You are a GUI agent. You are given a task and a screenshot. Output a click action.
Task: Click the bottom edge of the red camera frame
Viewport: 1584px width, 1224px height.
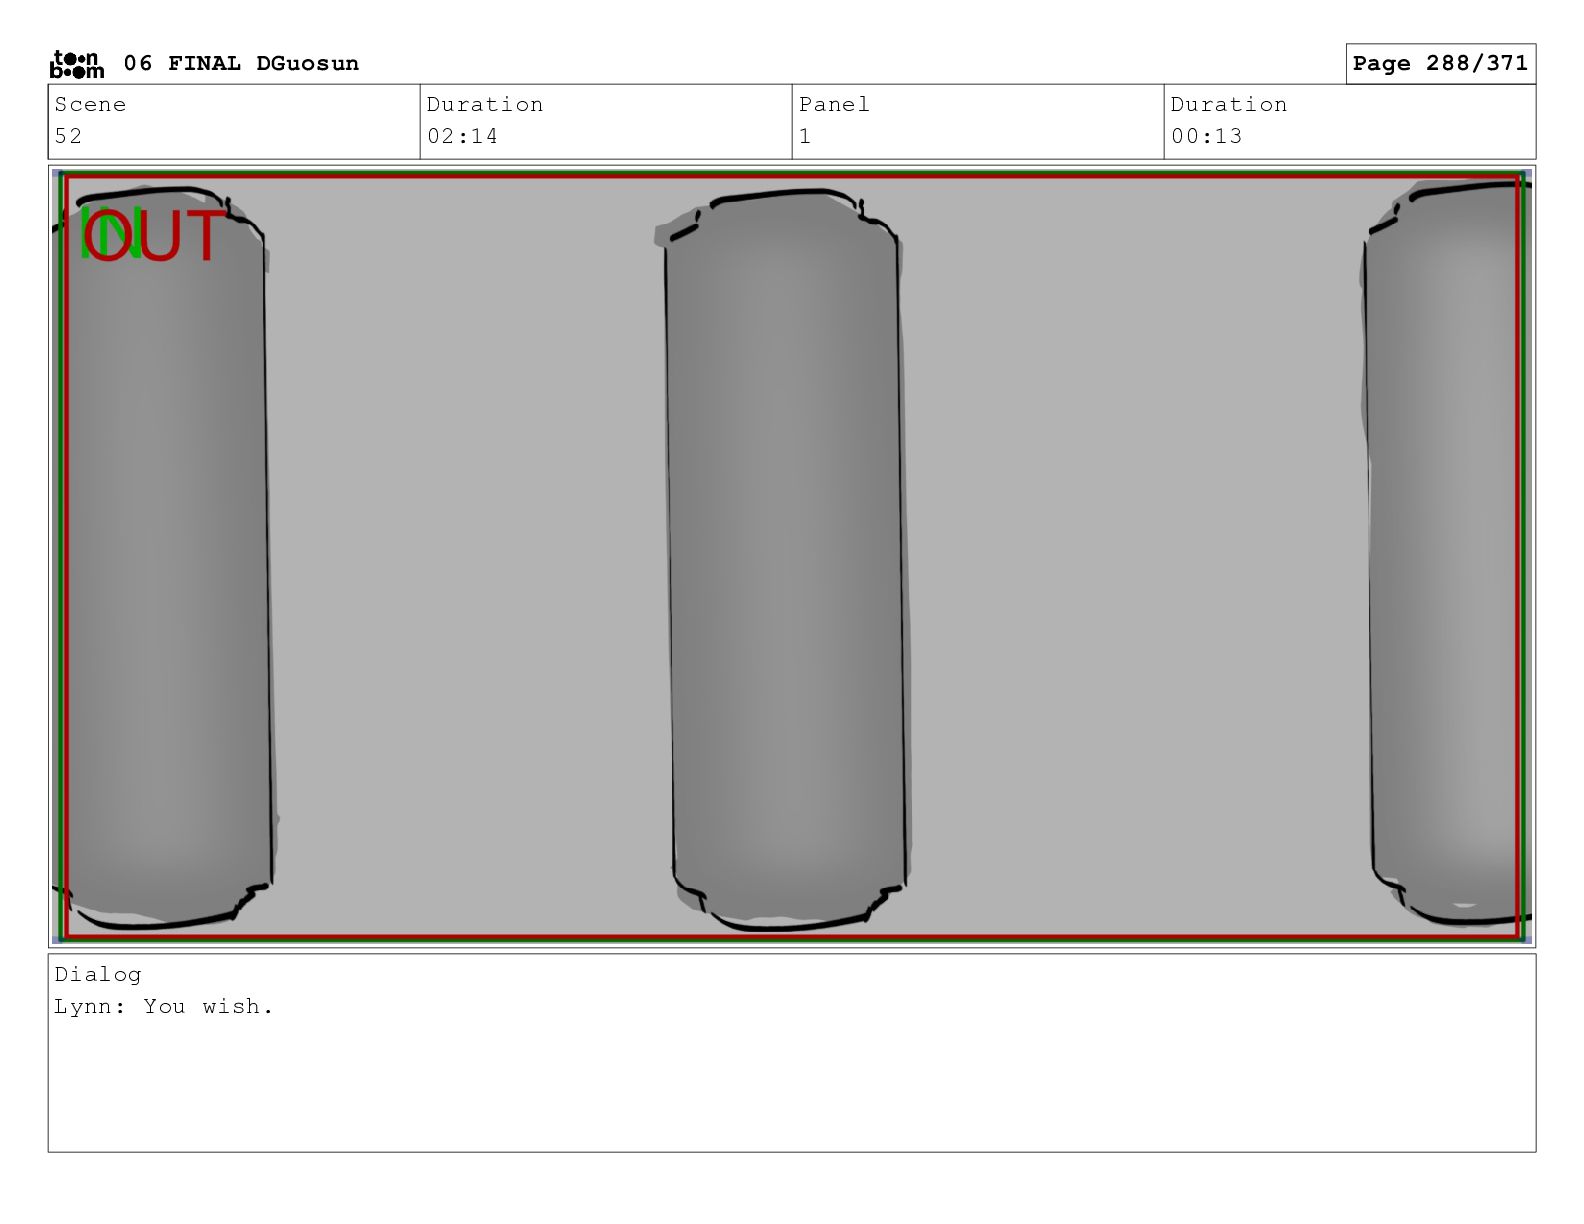click(x=792, y=937)
